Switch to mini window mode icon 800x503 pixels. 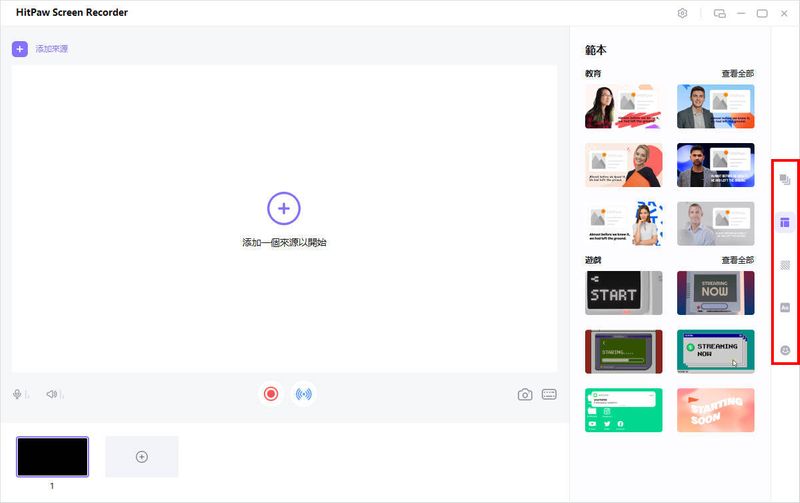pyautogui.click(x=719, y=13)
